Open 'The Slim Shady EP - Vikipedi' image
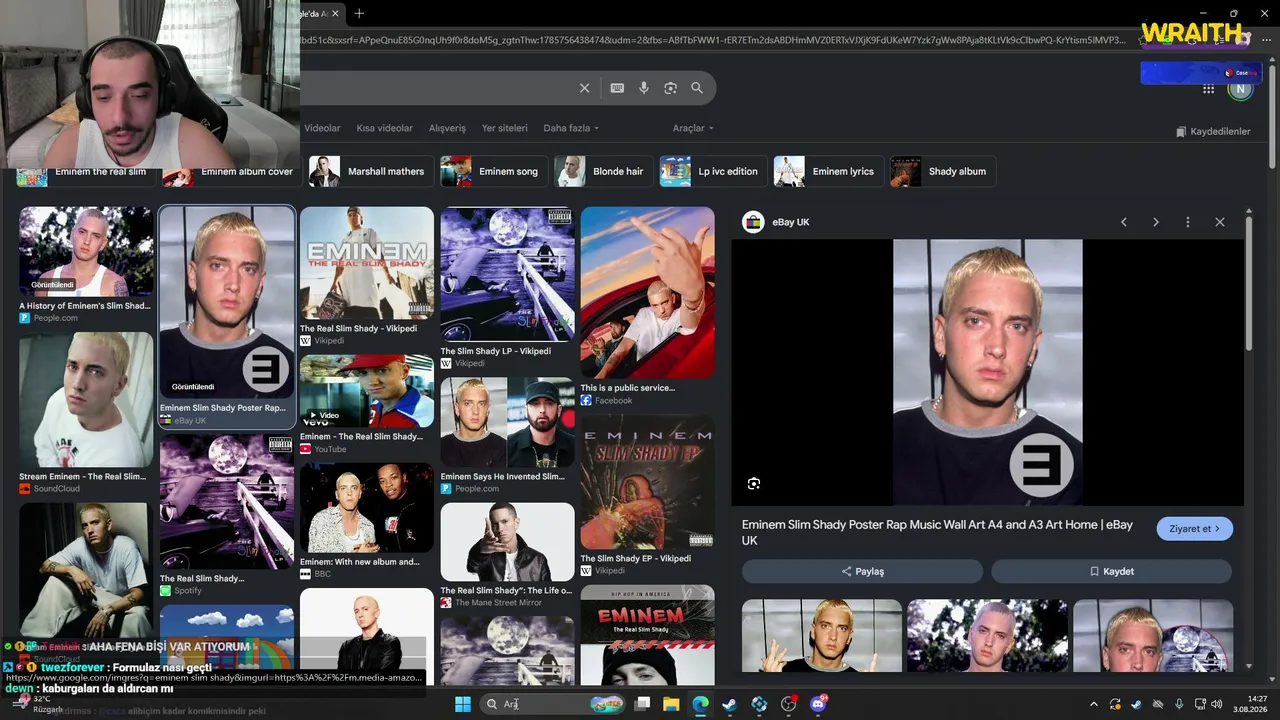 point(648,483)
